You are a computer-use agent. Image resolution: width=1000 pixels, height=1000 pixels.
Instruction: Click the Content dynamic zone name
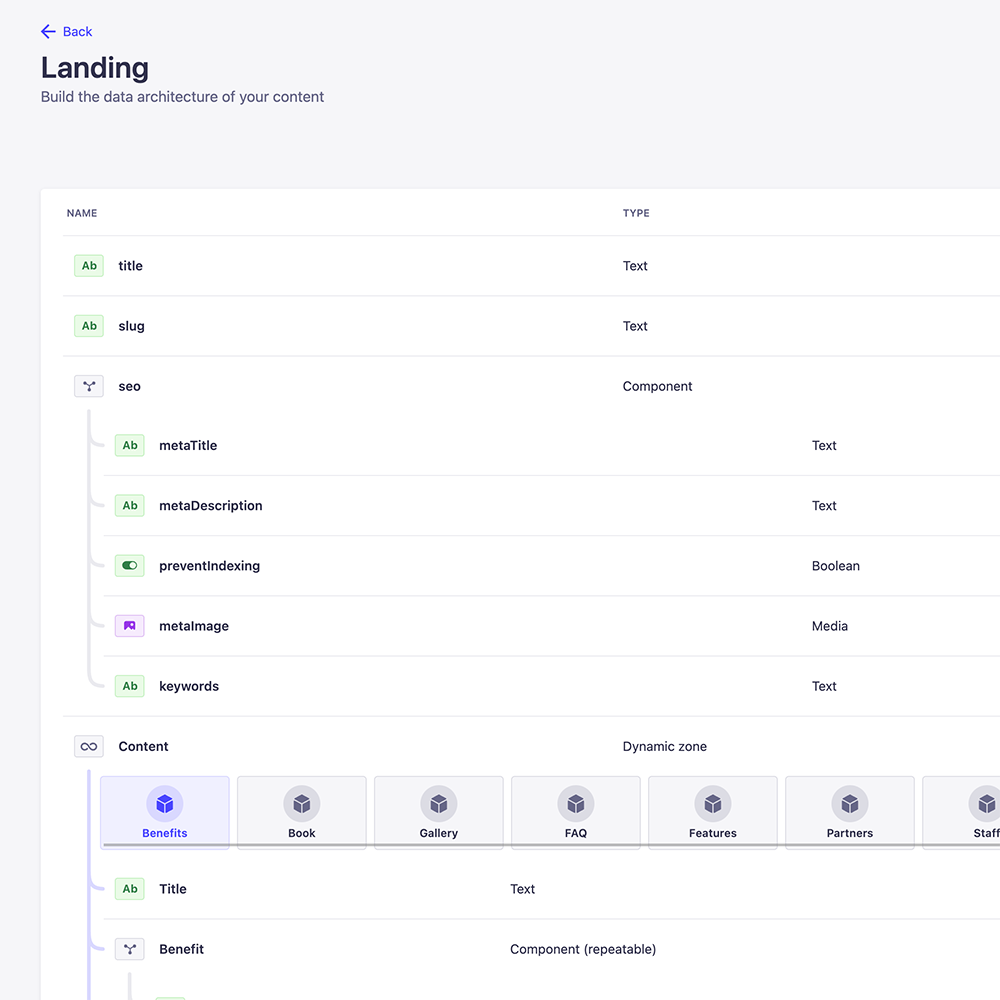pyautogui.click(x=143, y=746)
